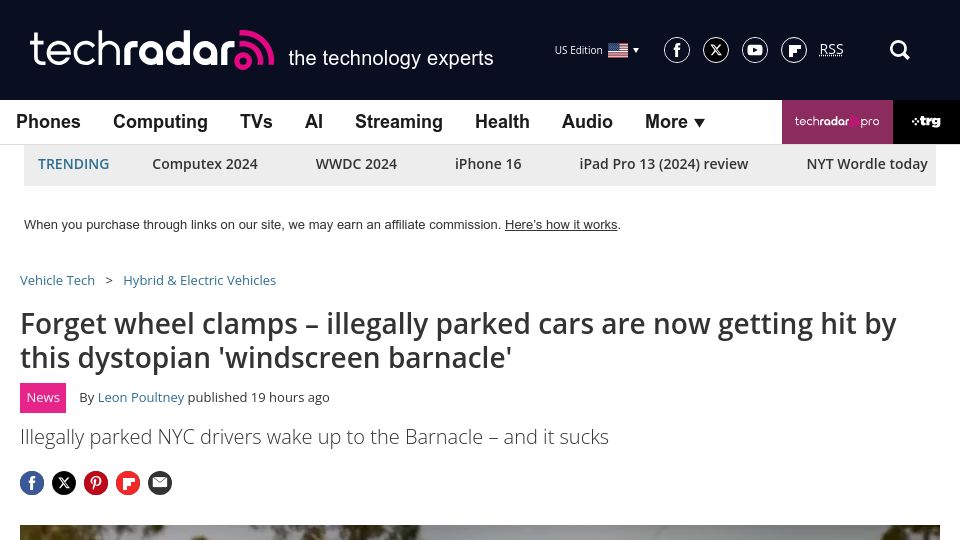The width and height of the screenshot is (960, 540).
Task: Open the site search icon
Action: click(899, 50)
